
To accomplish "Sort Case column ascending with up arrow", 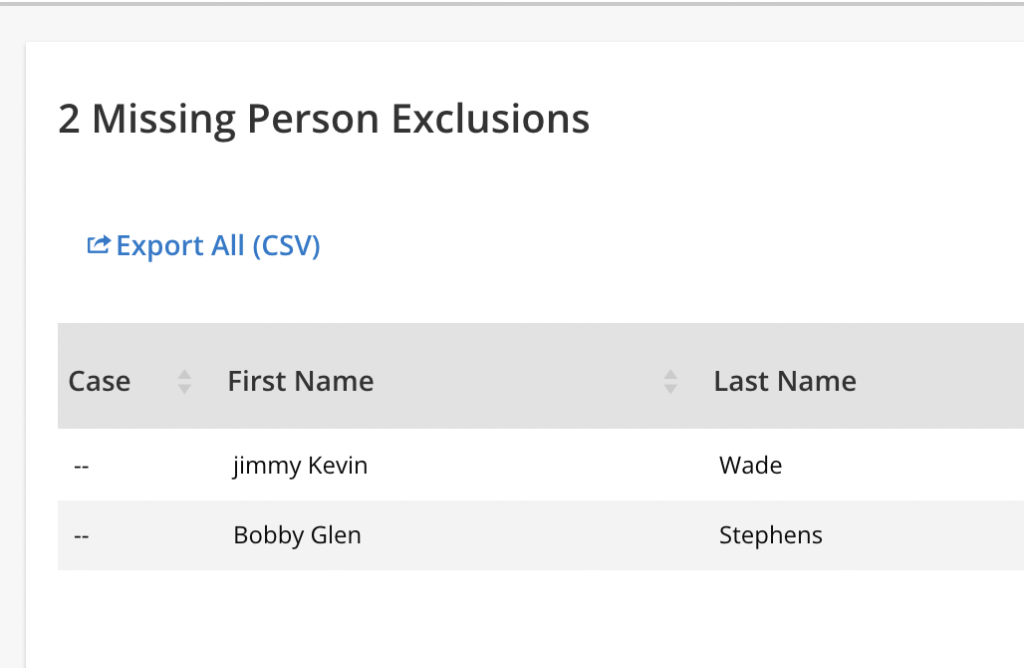I will click(x=184, y=374).
